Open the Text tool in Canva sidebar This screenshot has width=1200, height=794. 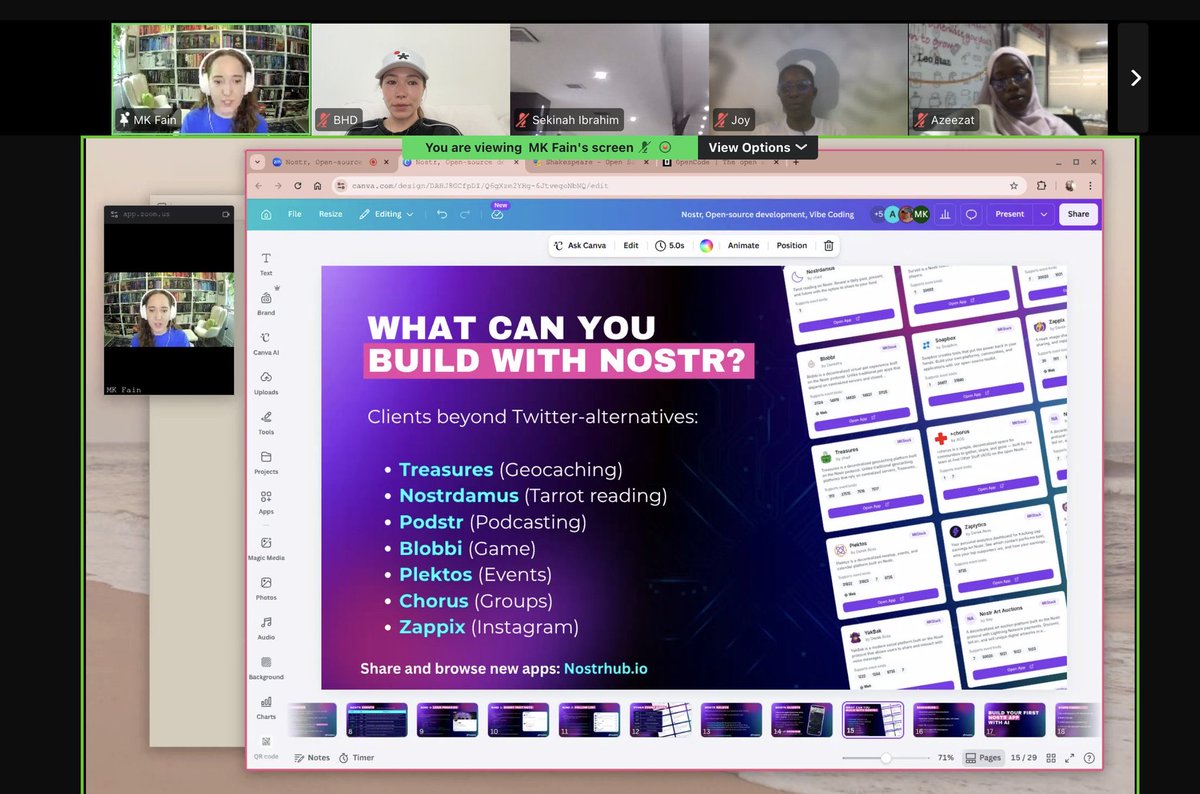point(266,263)
